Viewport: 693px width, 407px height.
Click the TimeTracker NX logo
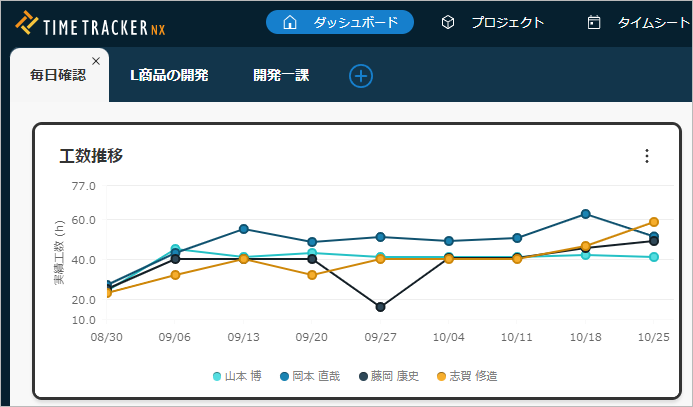(x=90, y=23)
